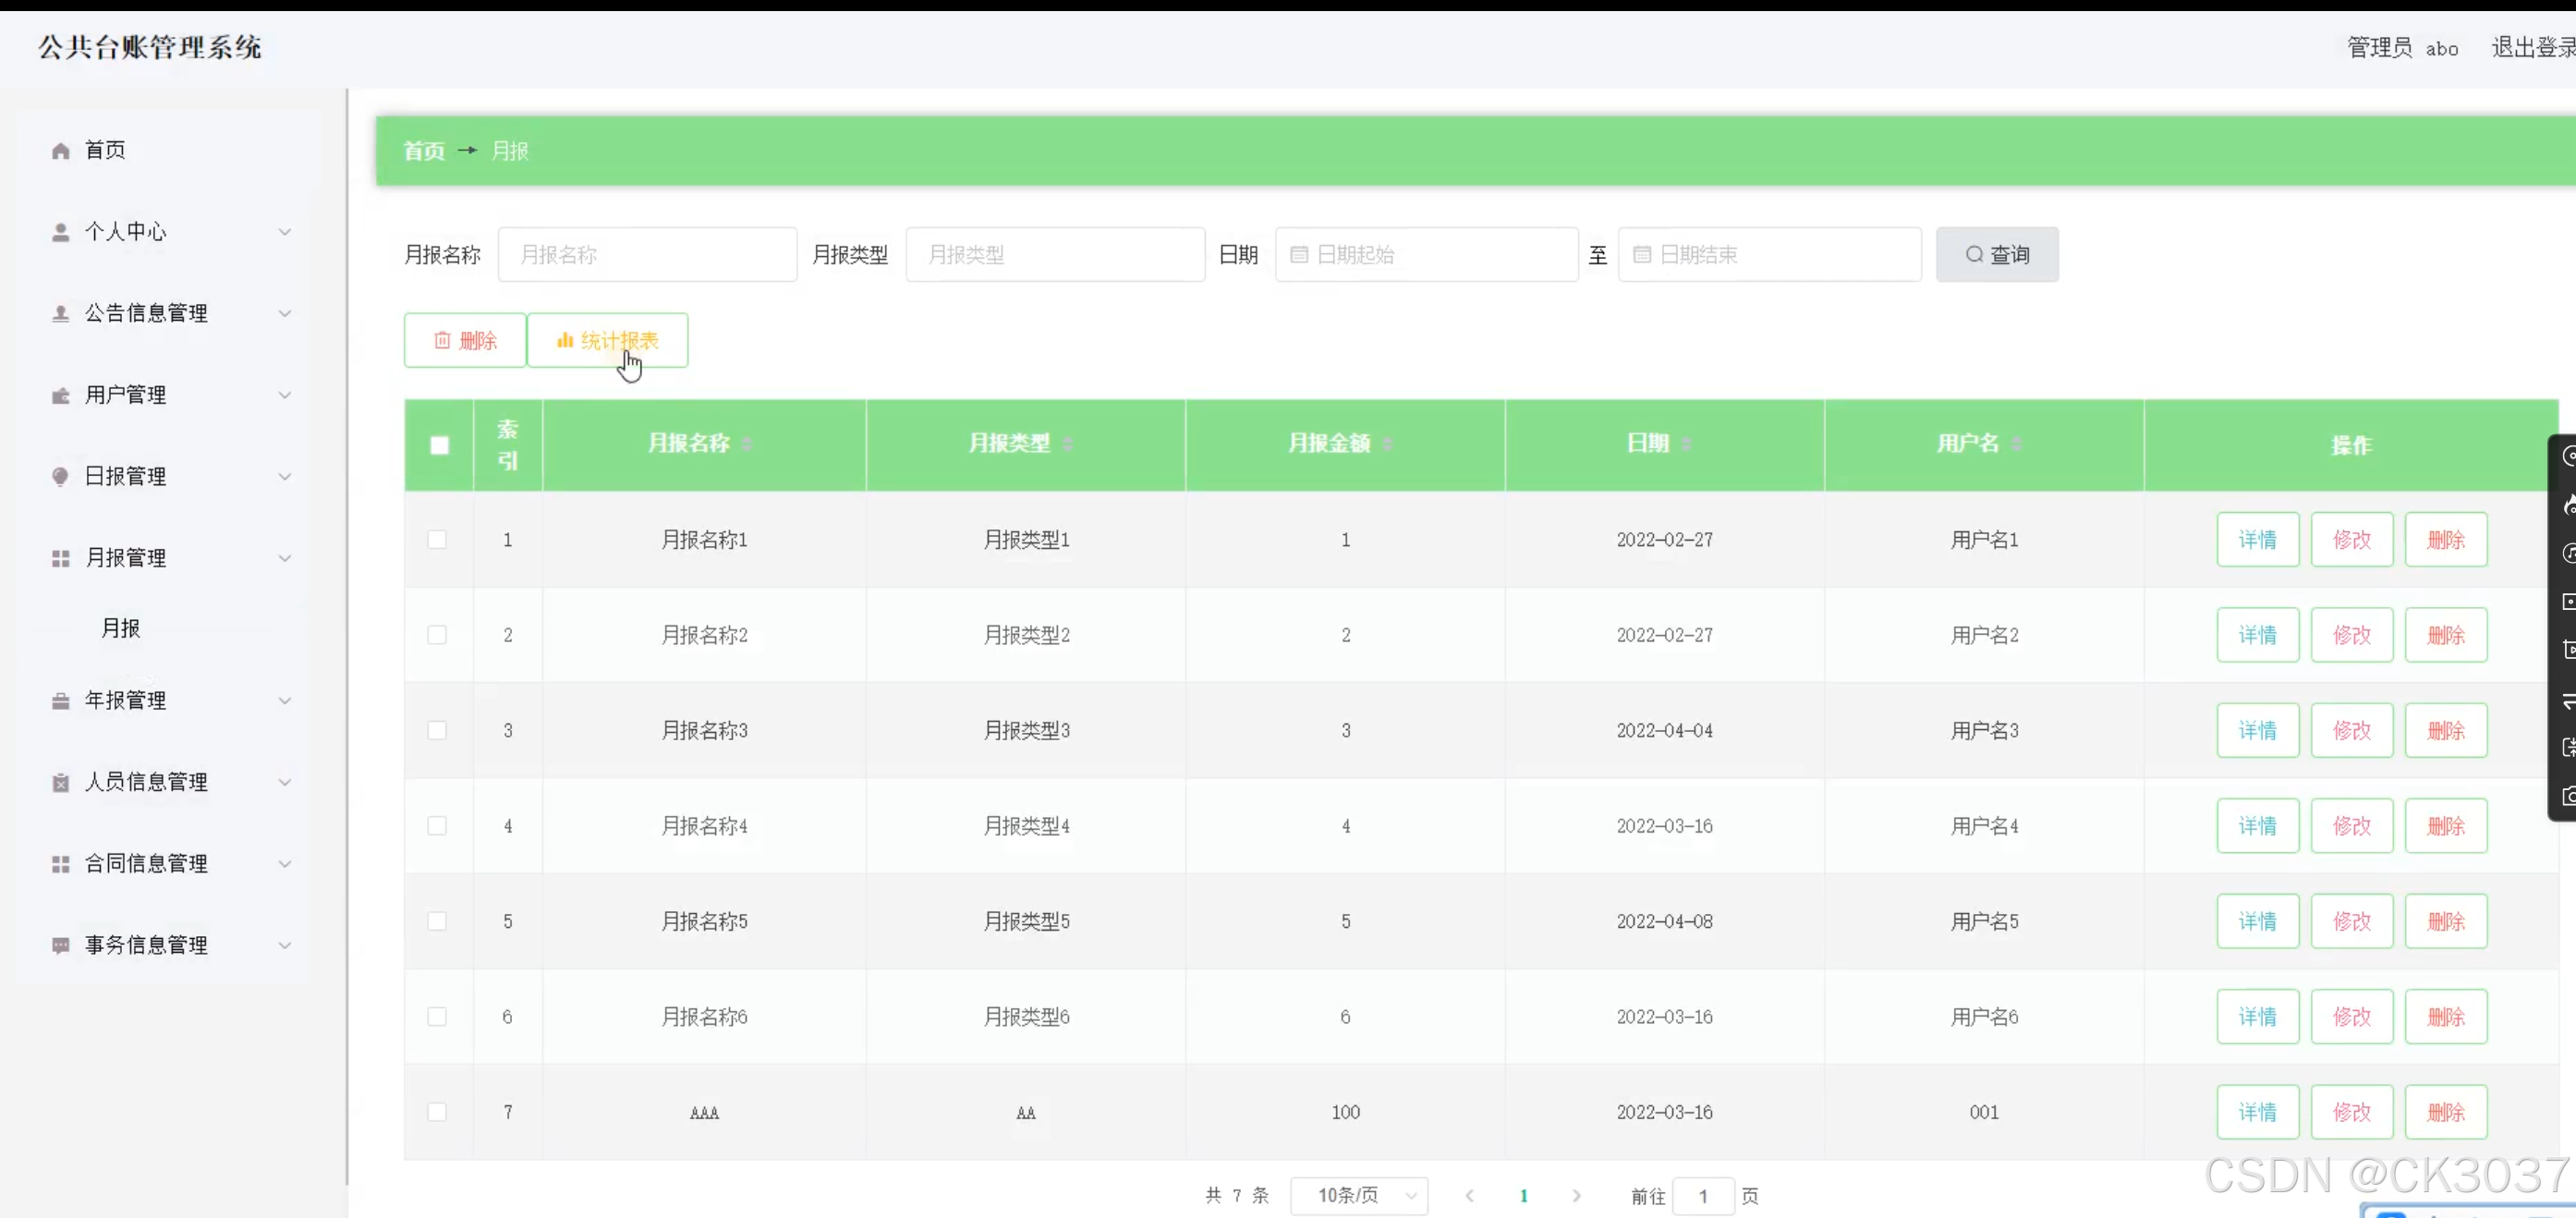Go to next page using the right arrow
The image size is (2576, 1218).
click(x=1576, y=1196)
